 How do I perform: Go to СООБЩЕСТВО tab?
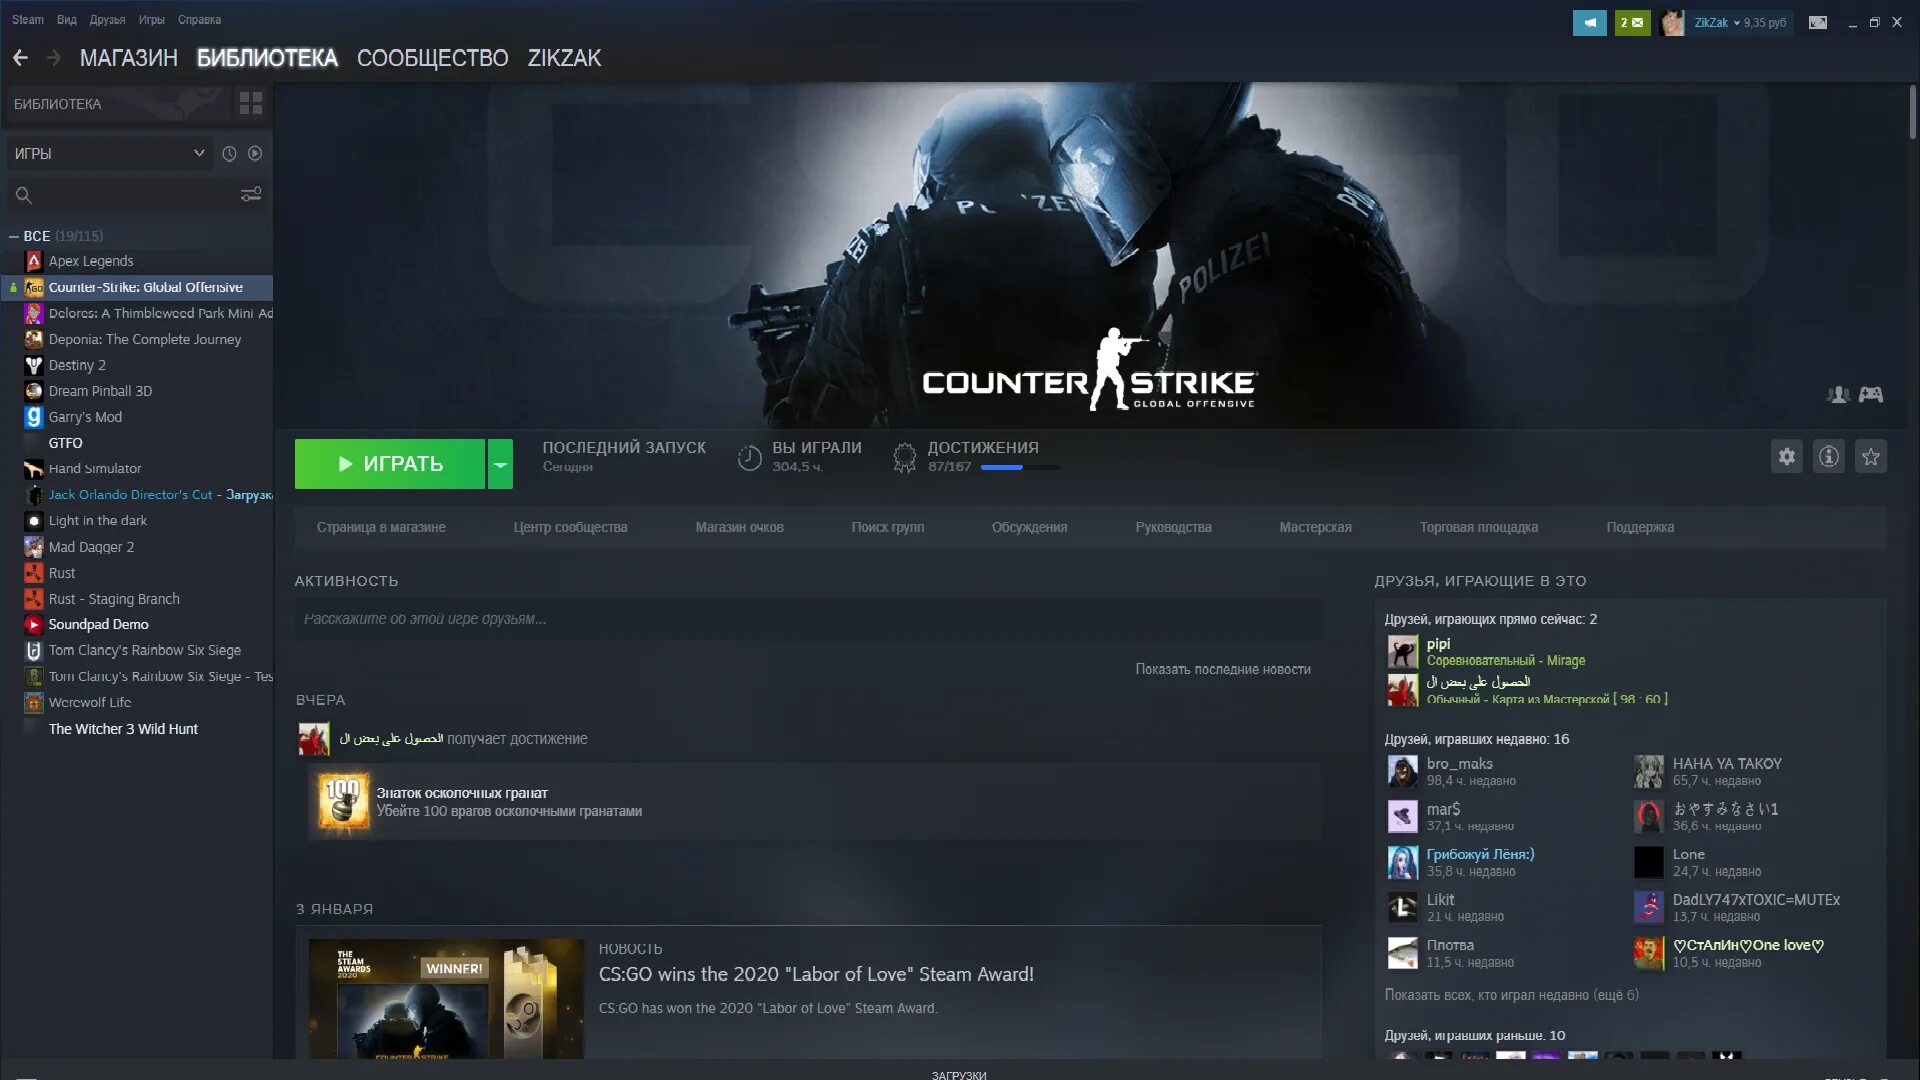(433, 58)
